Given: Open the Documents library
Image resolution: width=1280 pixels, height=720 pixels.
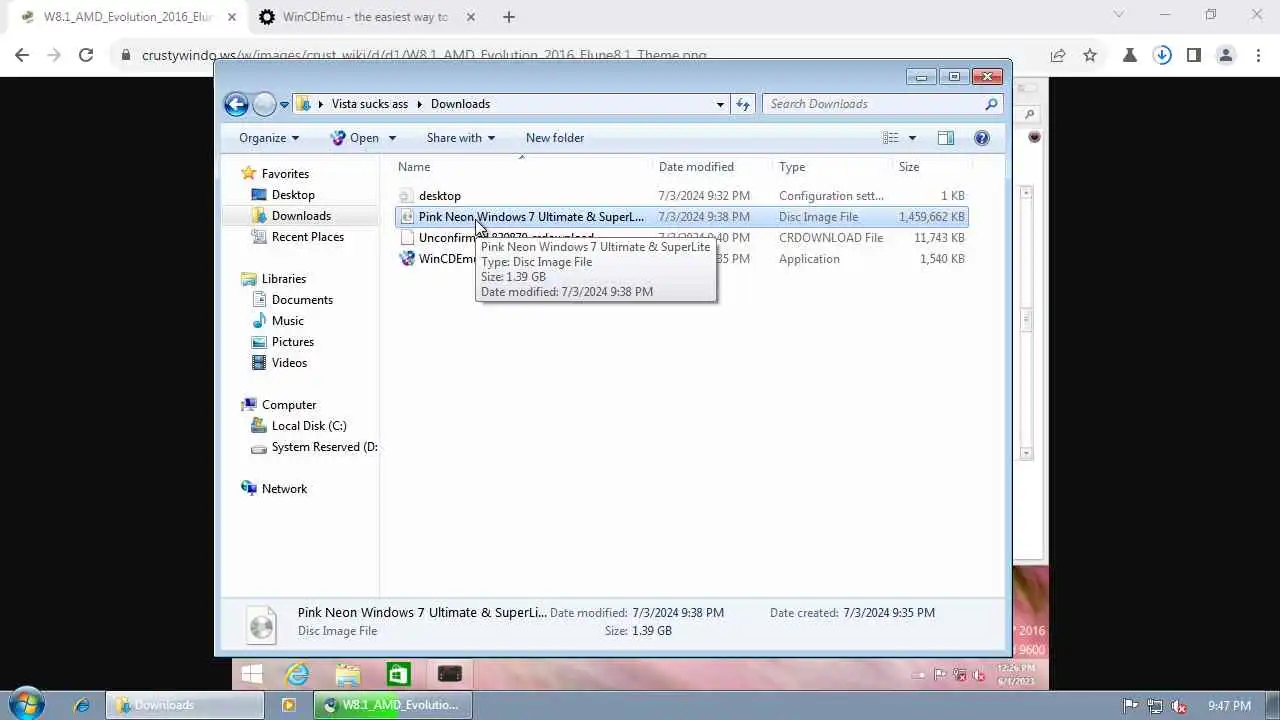Looking at the screenshot, I should tap(302, 300).
